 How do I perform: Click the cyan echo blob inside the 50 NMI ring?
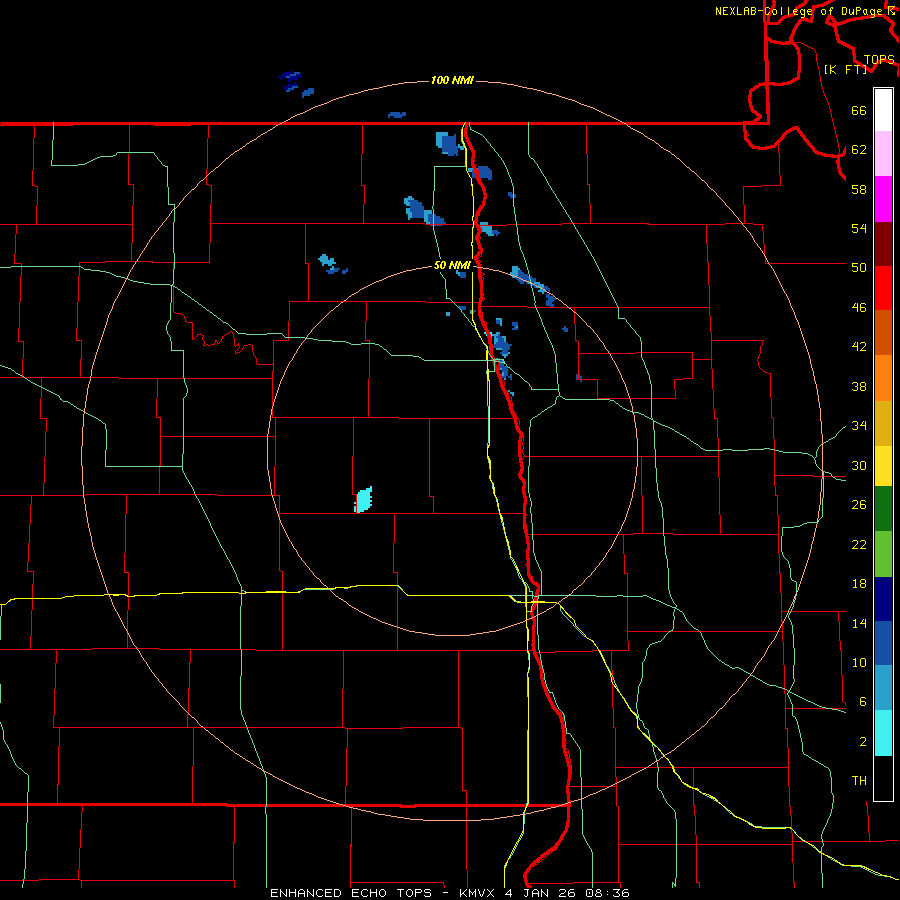point(364,499)
